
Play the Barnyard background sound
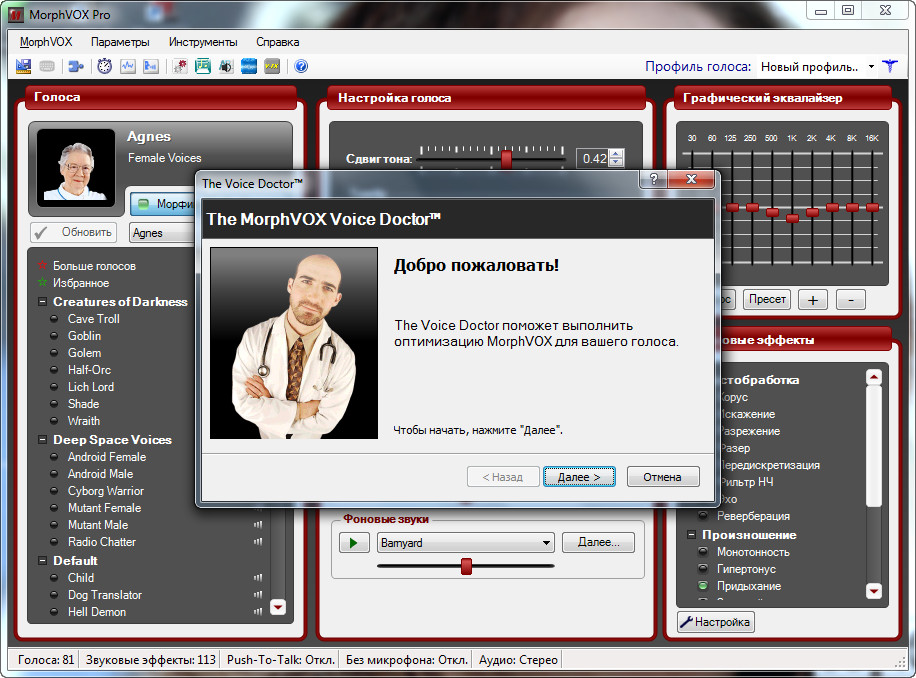tap(354, 543)
